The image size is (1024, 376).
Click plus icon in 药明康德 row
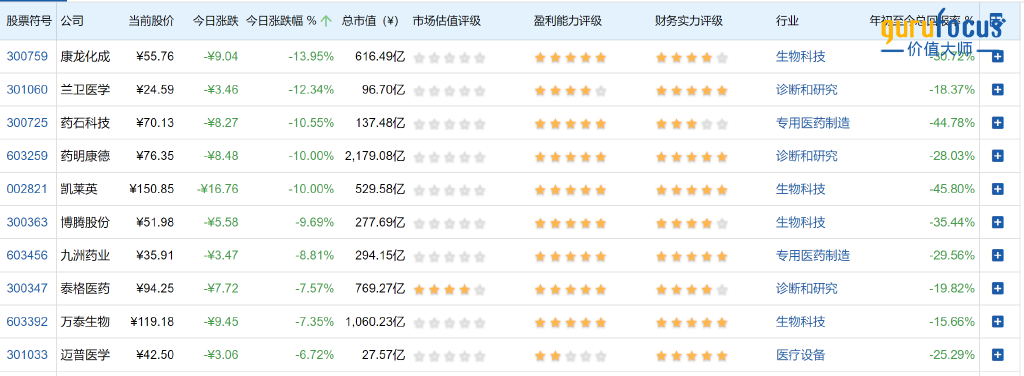[997, 156]
